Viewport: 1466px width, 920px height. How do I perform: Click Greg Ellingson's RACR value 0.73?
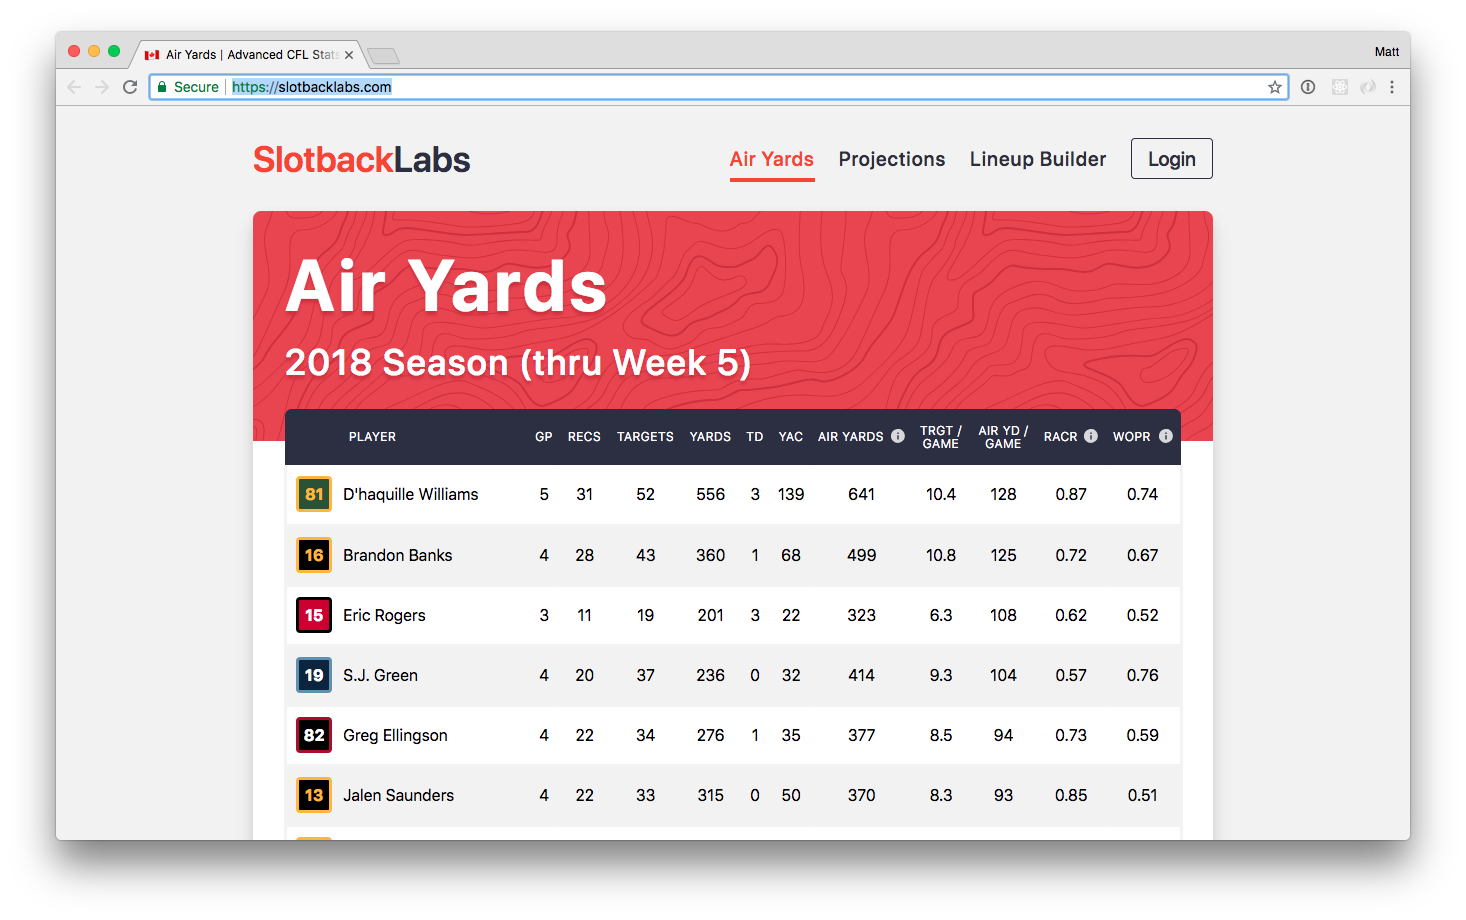coord(1071,735)
